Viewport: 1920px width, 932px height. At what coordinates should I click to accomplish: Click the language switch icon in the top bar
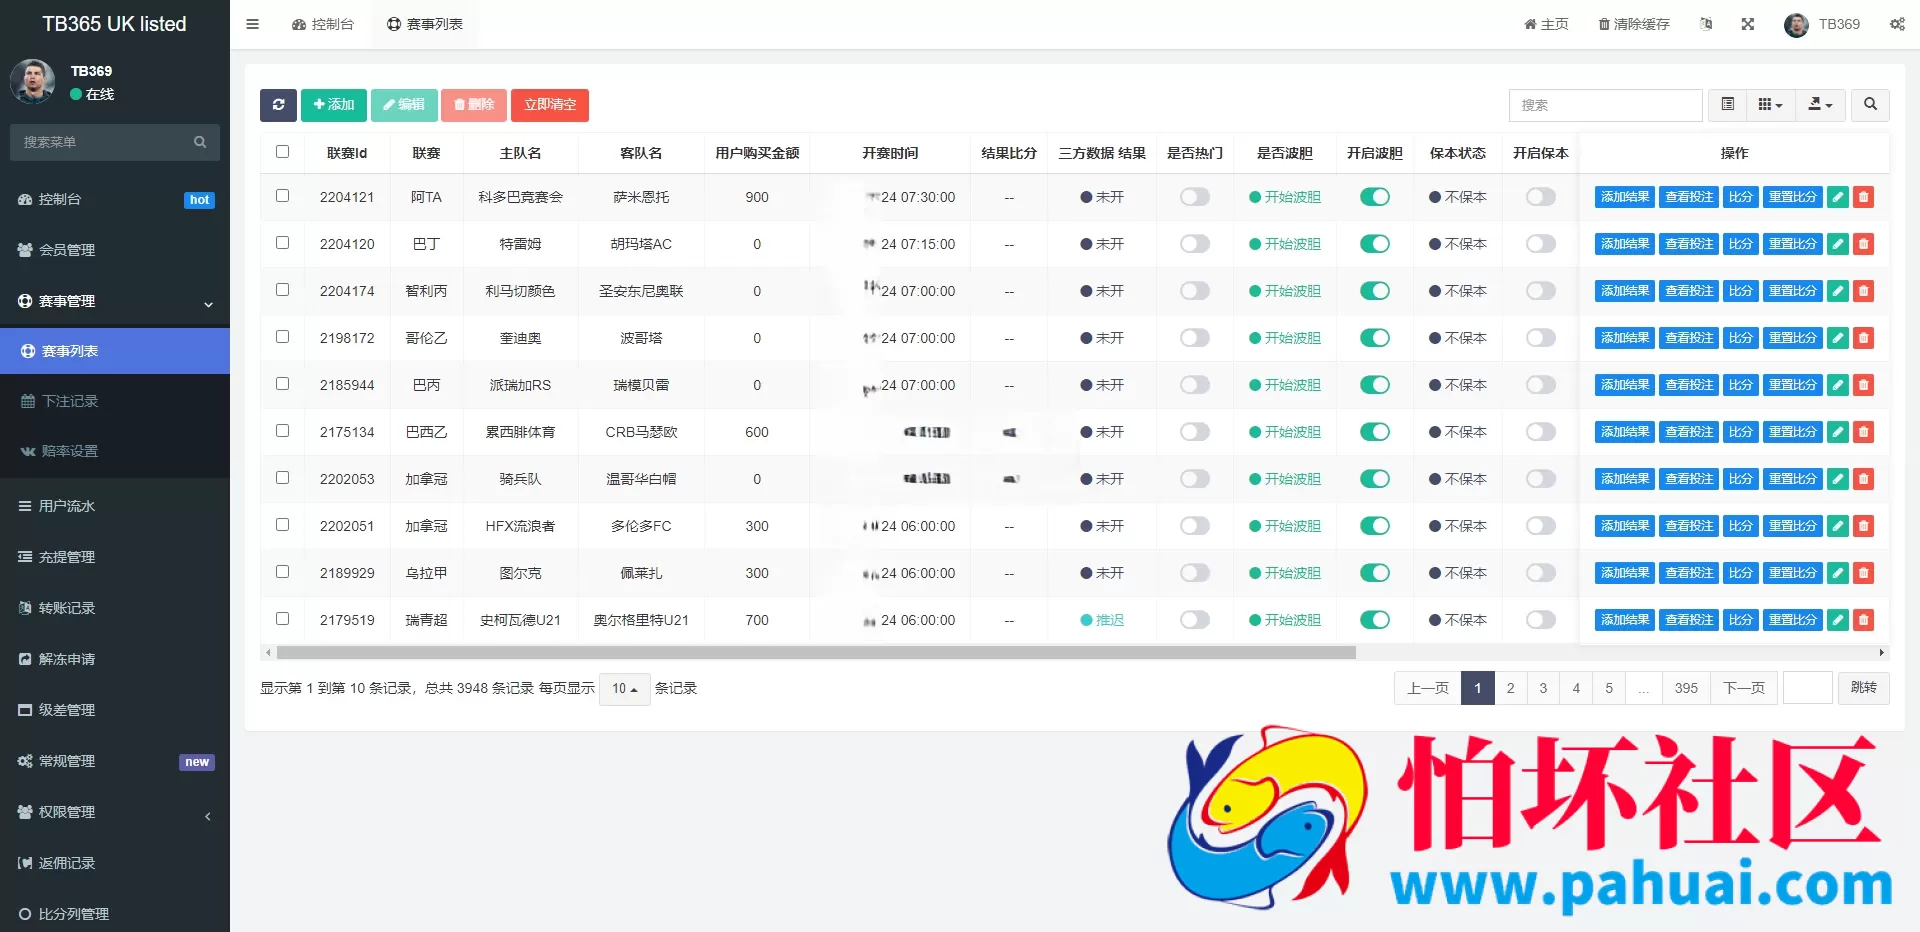[1706, 24]
